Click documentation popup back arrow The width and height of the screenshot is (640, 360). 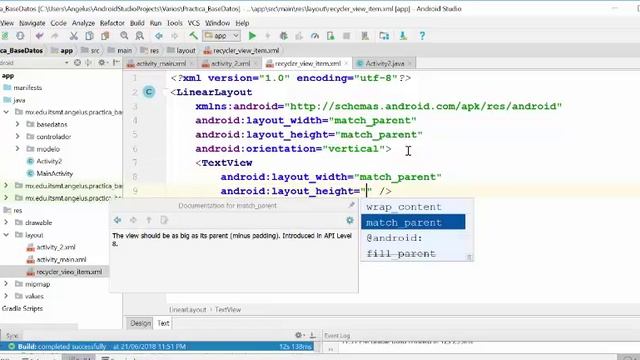[x=118, y=220]
